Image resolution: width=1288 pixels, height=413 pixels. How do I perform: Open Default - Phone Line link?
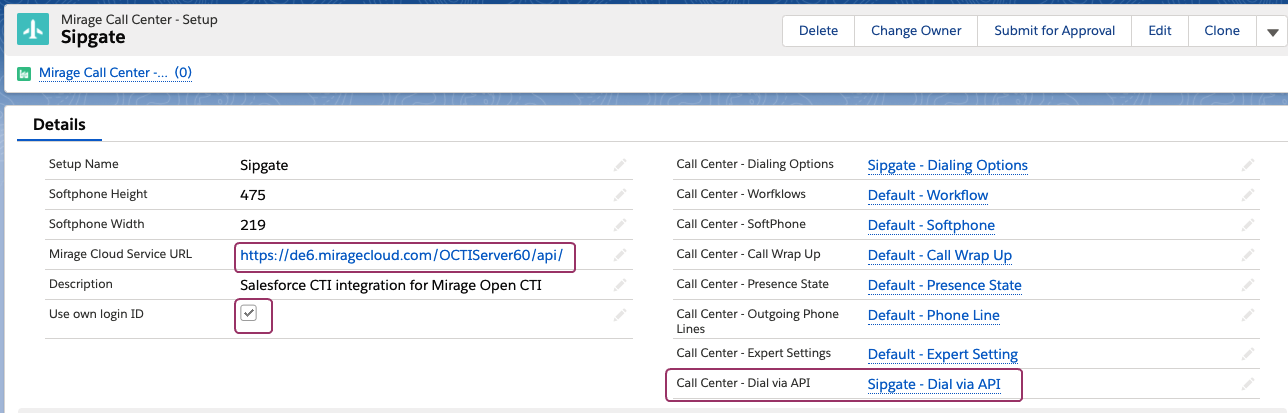click(933, 315)
